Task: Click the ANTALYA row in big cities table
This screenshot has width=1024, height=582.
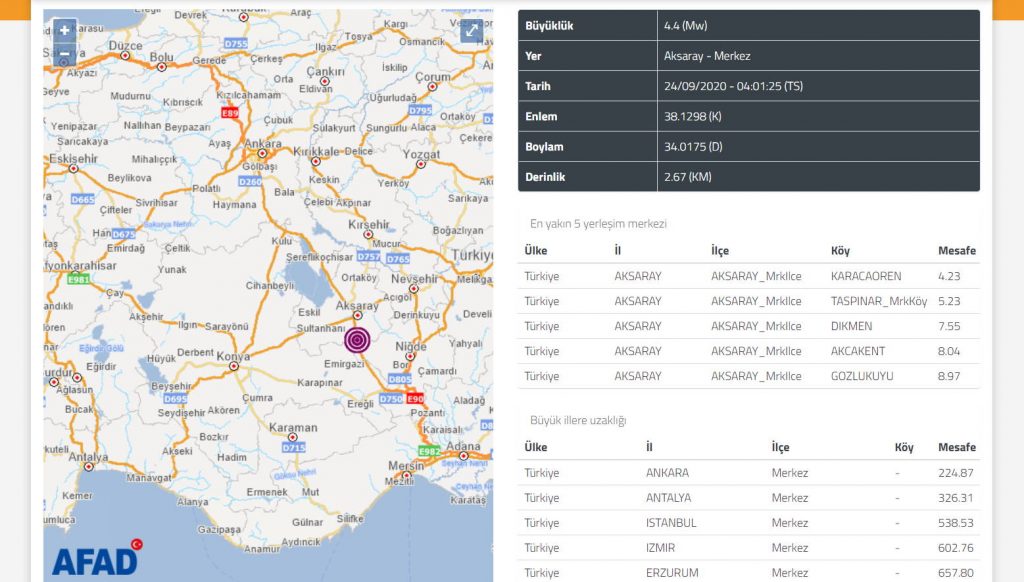Action: pyautogui.click(x=748, y=497)
